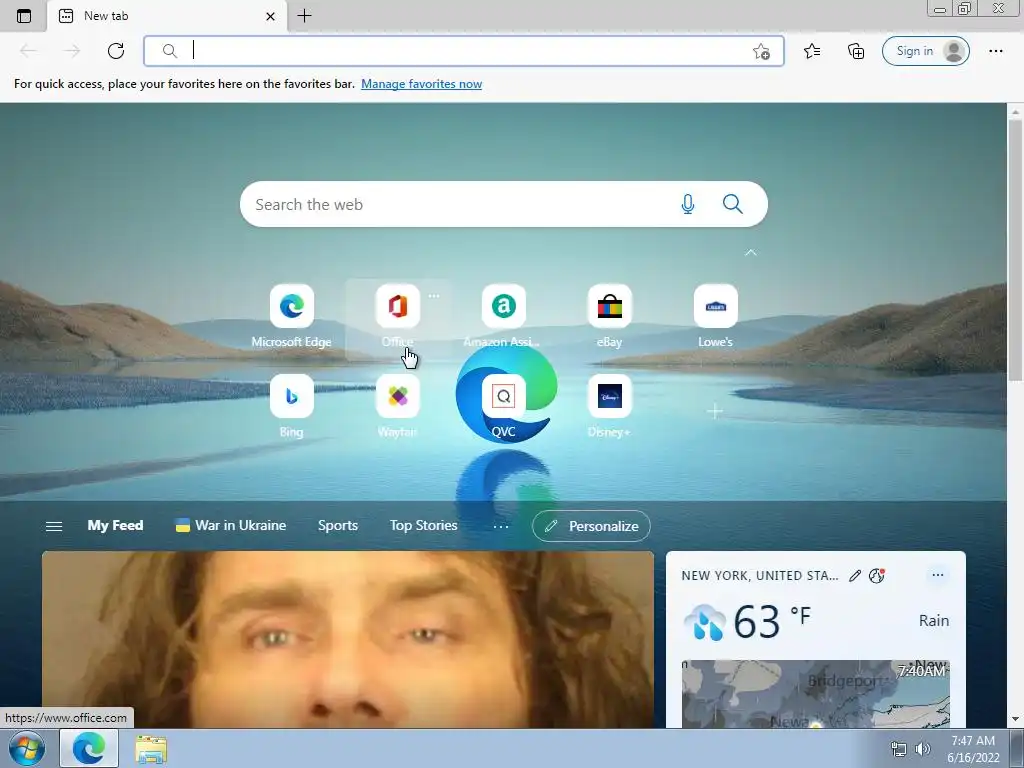Open the Collections icon

(856, 51)
